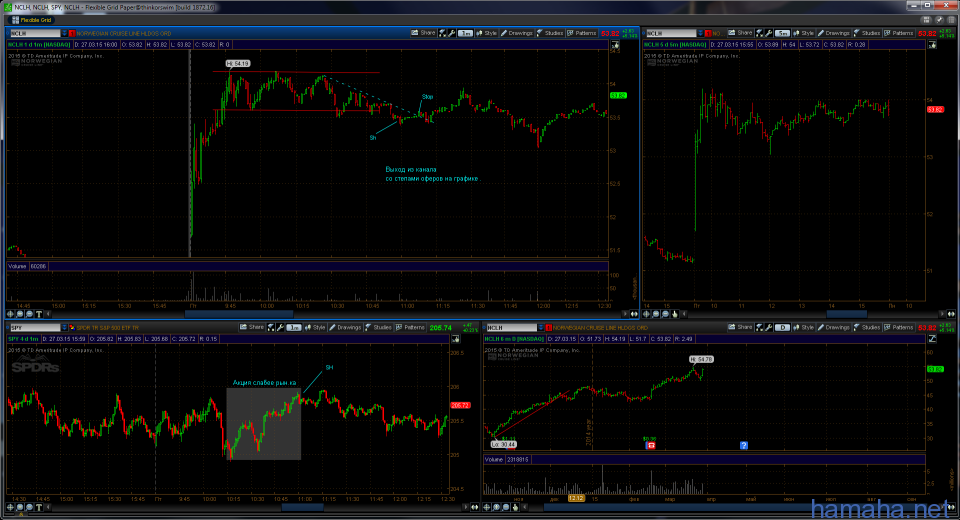
Task: Click zoom-in magnifier below NCLH 1m chart
Action: [x=20, y=314]
